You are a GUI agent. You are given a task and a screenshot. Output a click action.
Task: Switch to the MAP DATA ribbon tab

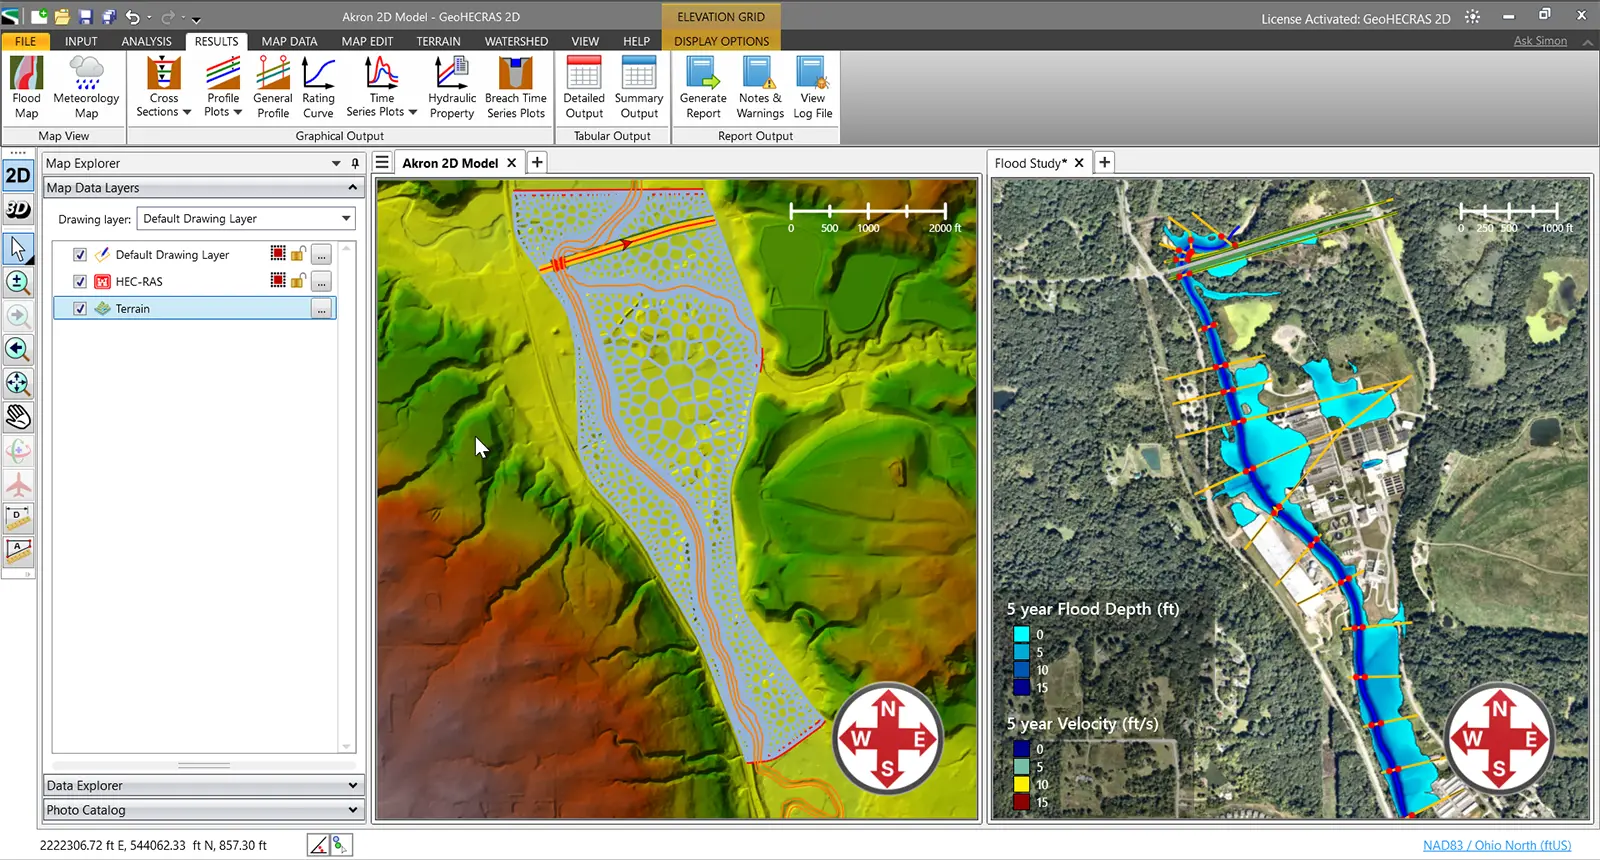(x=289, y=41)
